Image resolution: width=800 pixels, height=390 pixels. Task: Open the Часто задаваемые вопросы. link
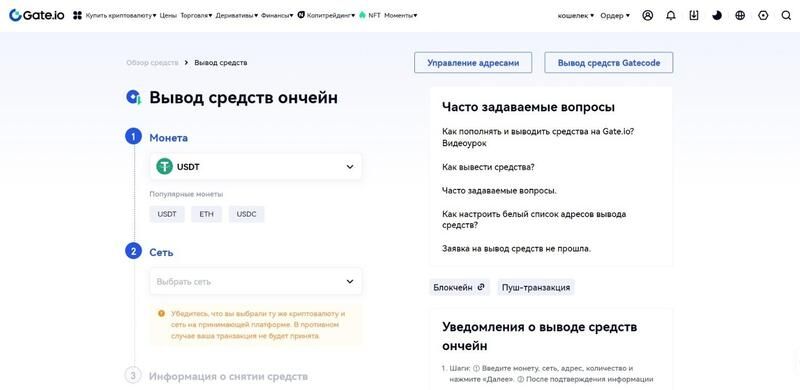pos(499,190)
